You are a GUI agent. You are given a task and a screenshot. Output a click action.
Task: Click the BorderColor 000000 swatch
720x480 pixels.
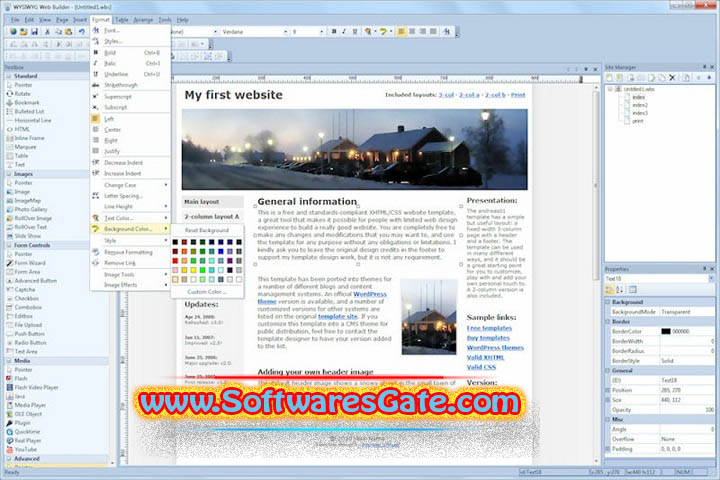(666, 331)
